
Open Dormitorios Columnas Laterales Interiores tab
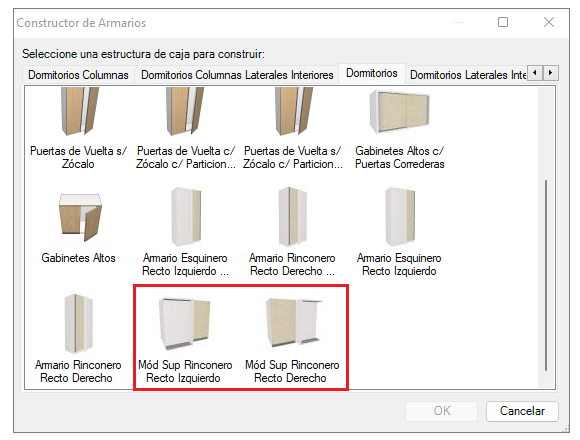237,75
